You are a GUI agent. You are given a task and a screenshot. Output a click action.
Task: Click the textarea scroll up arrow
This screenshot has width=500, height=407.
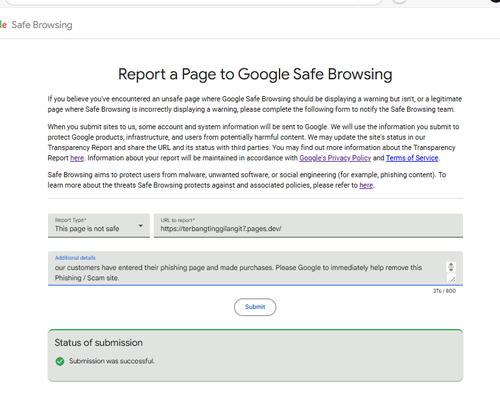451,265
